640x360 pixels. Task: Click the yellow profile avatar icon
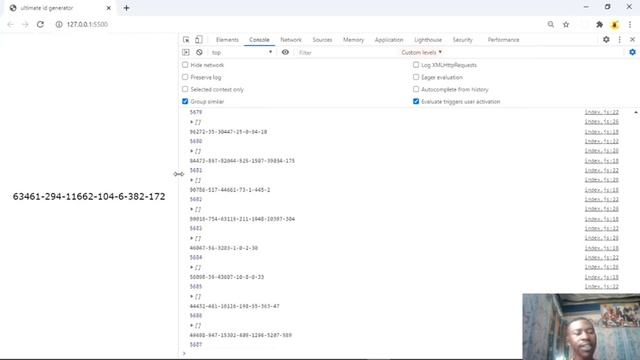click(615, 24)
